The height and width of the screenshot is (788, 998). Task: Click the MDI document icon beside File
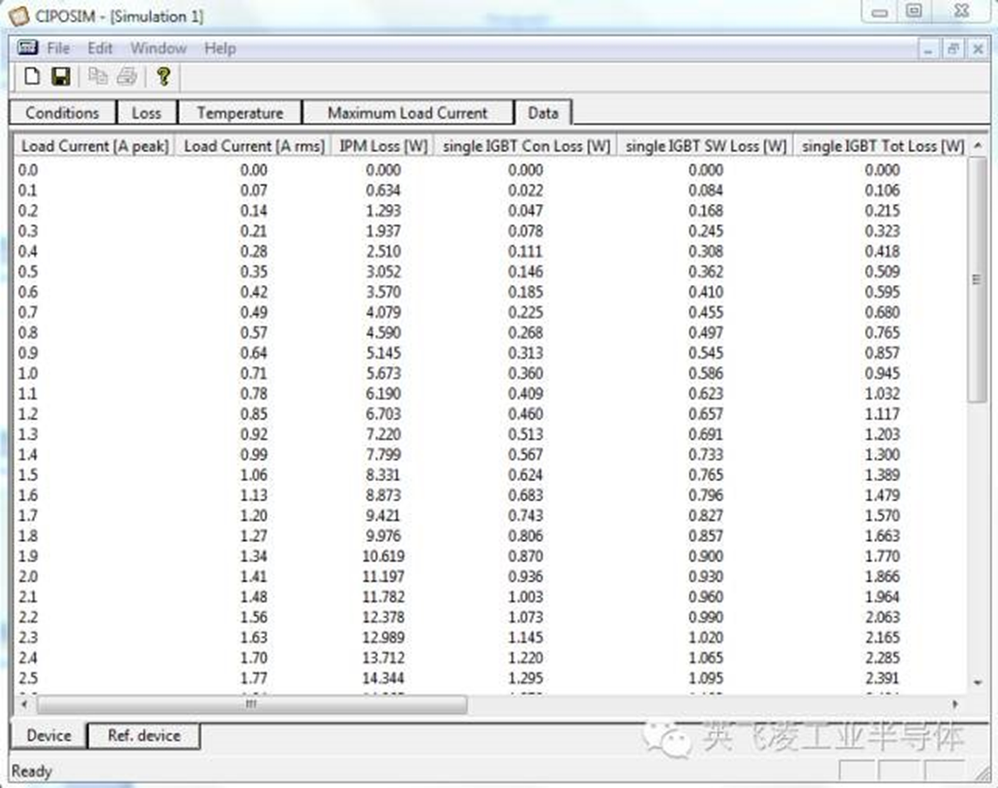pos(28,48)
